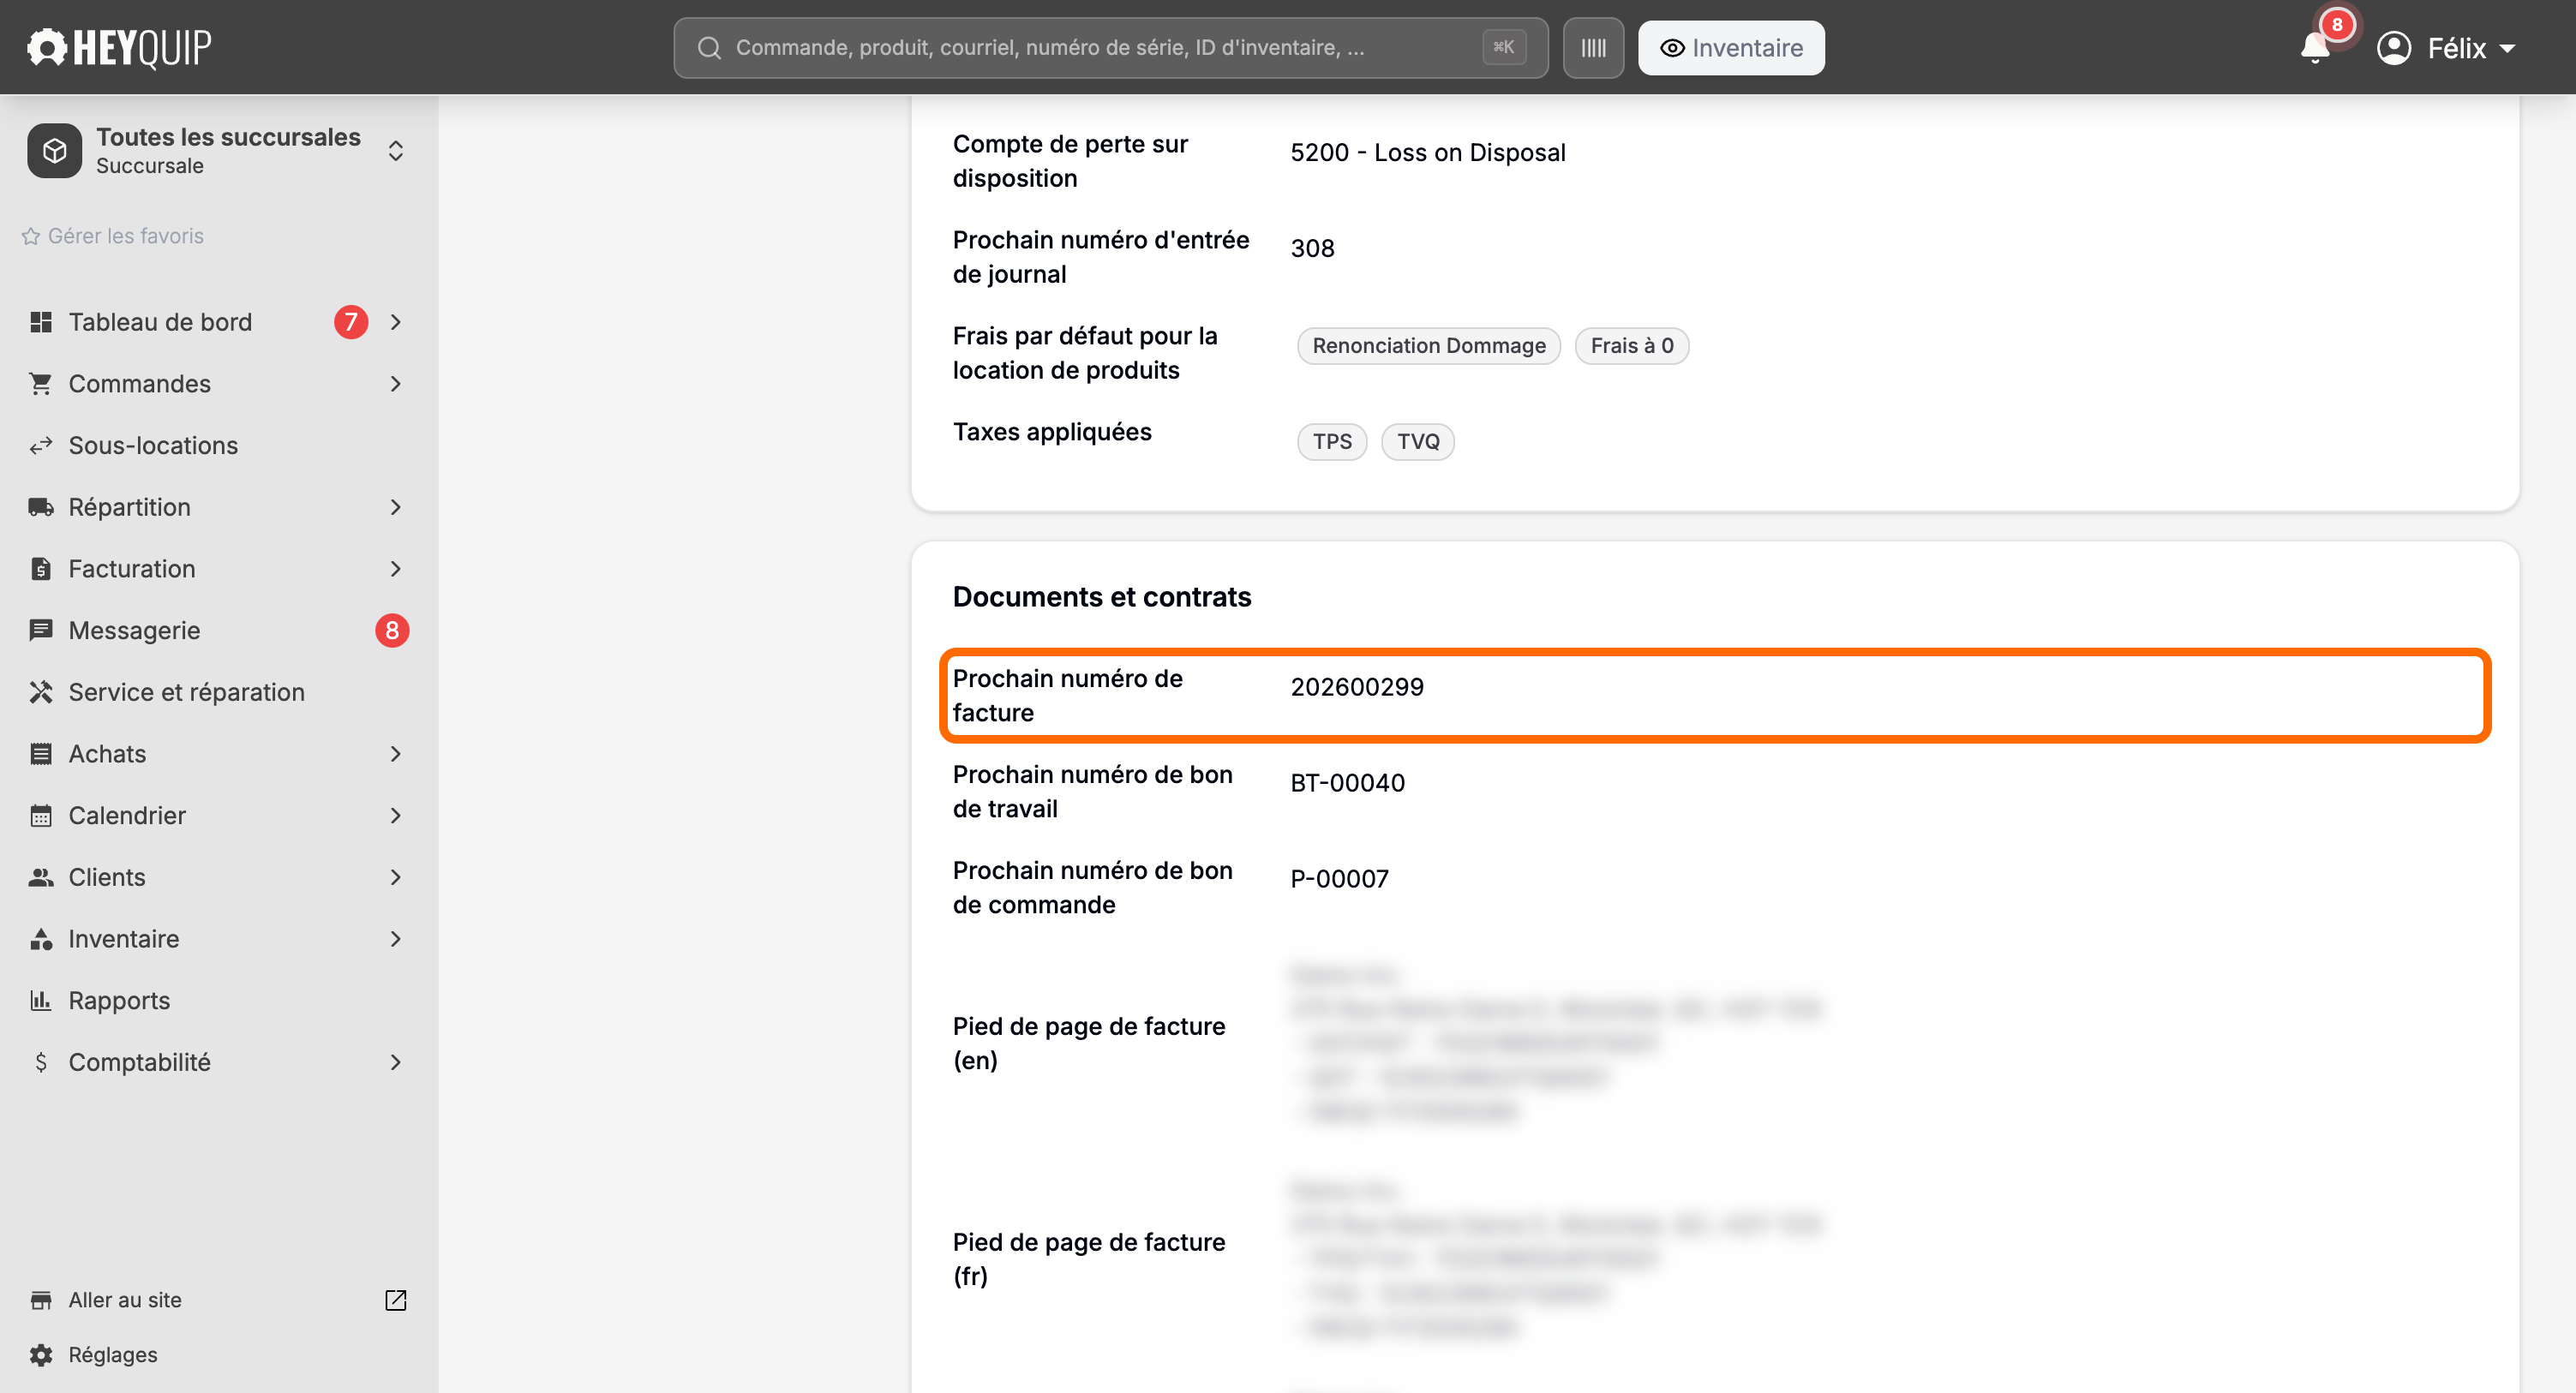2576x1393 pixels.
Task: Click the Aller au site link
Action: click(x=125, y=1300)
